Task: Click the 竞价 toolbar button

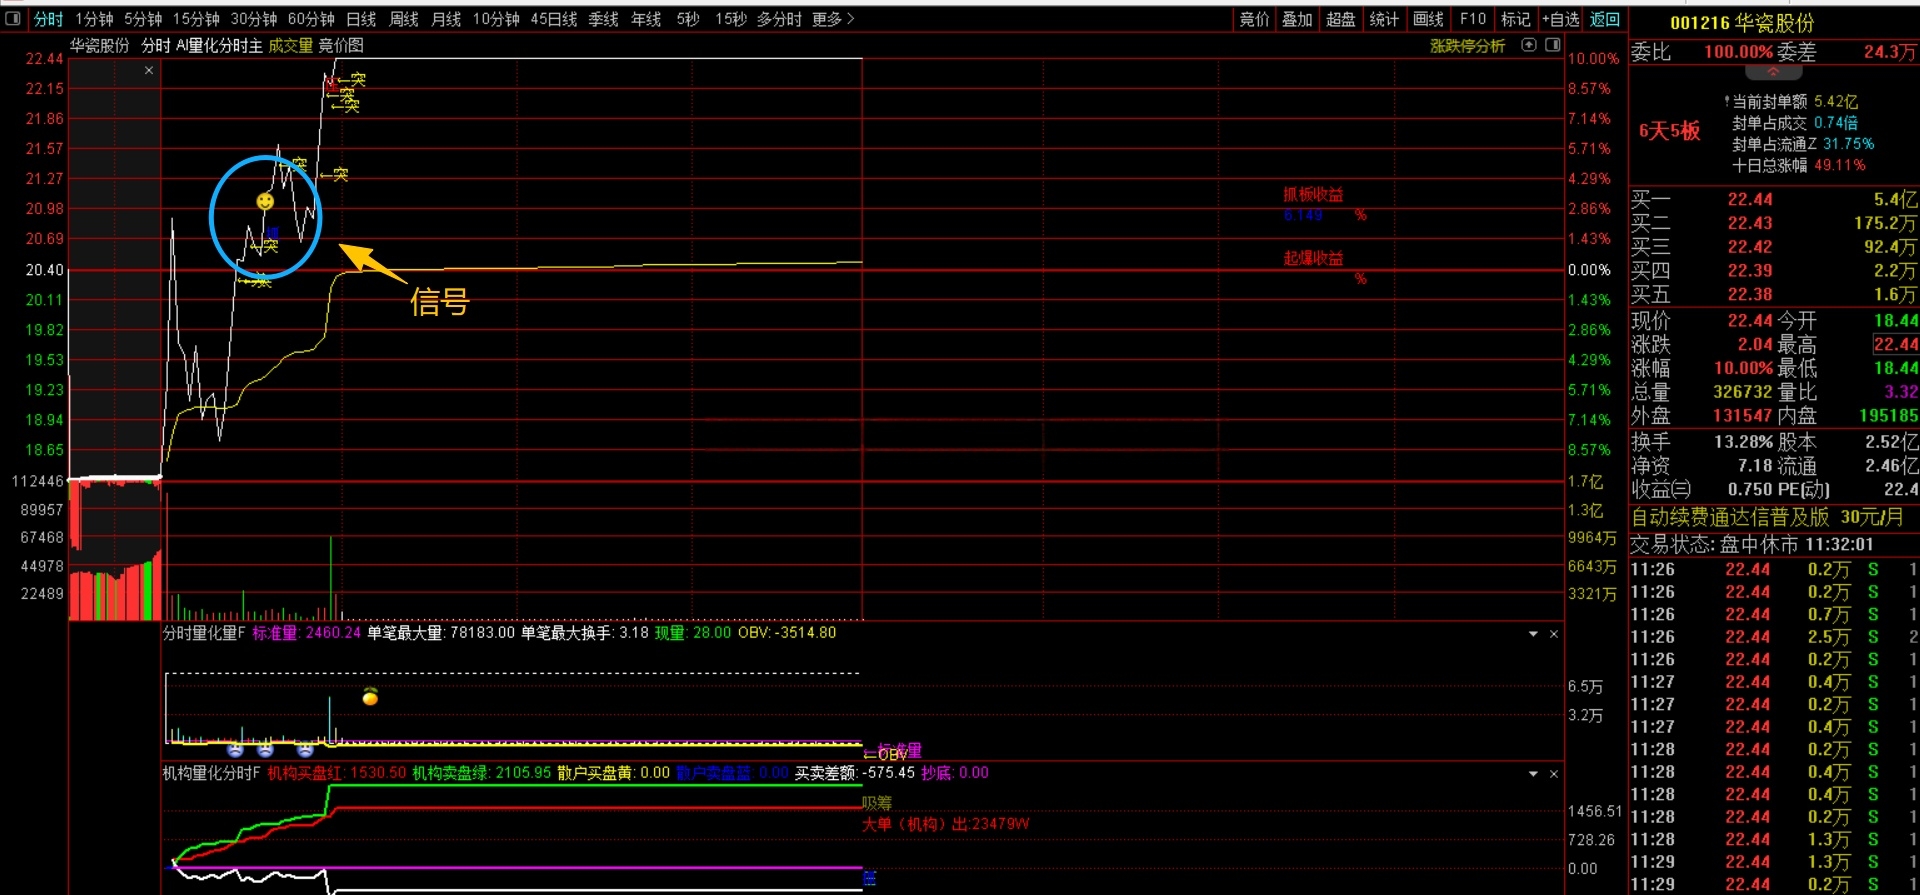Action: 1254,19
